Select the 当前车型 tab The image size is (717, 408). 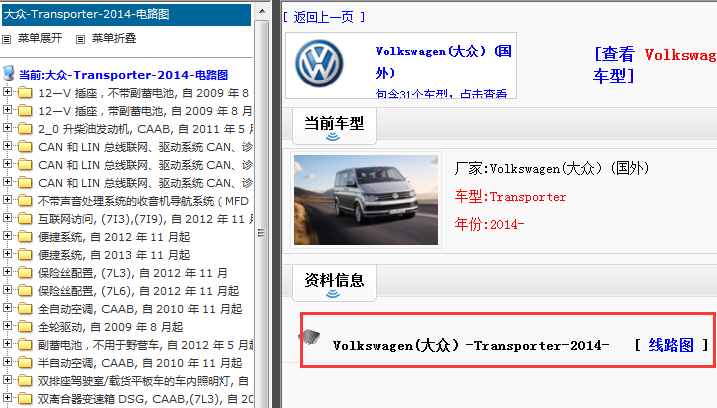coord(334,126)
